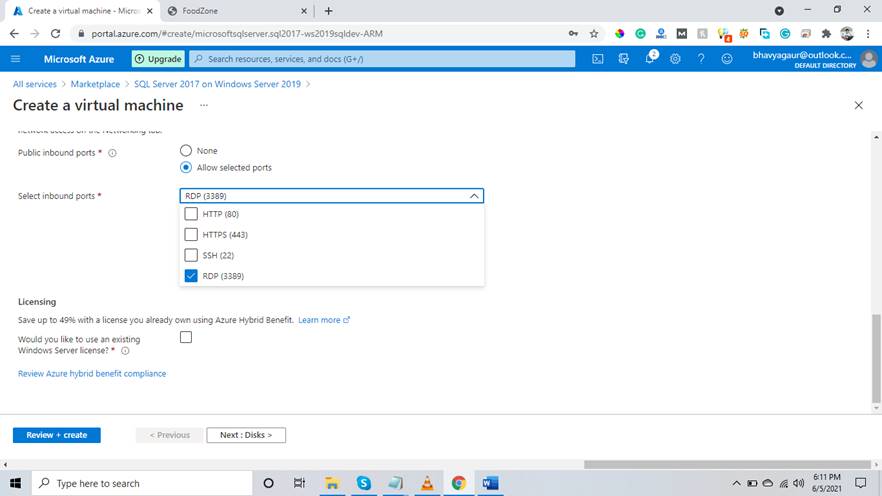Click the blade vertical scrollbar thumb
882x496 pixels.
[876, 357]
